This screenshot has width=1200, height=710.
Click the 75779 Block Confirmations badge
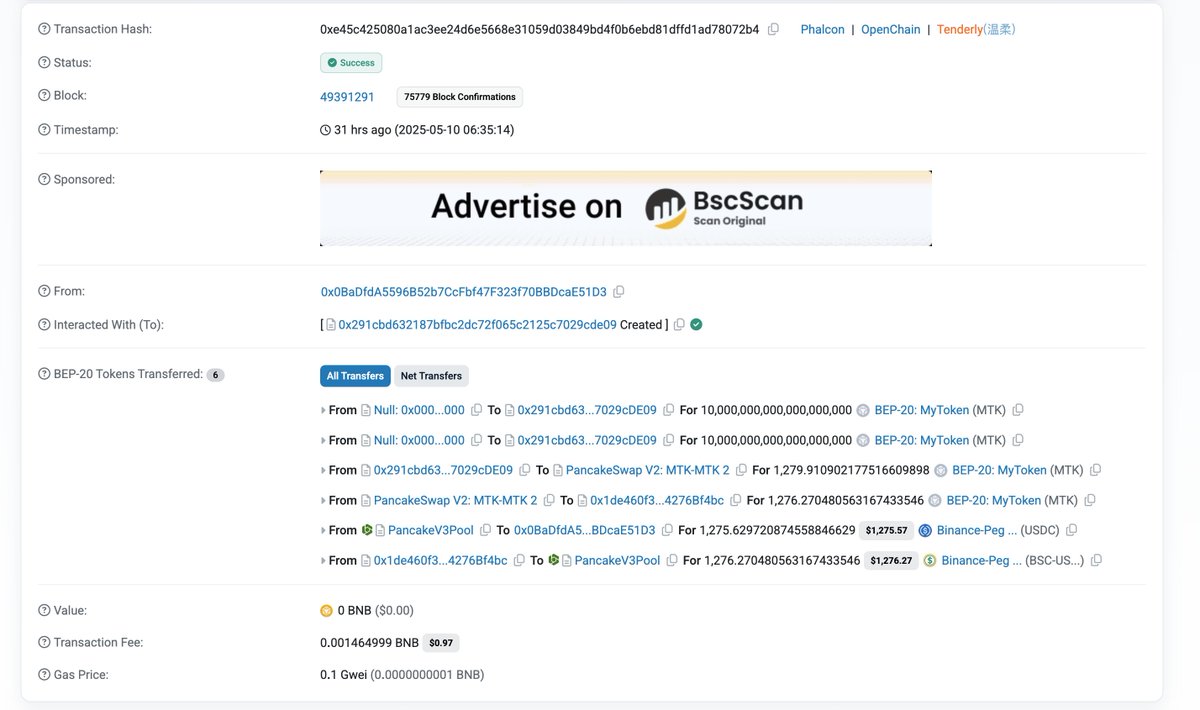tap(460, 97)
